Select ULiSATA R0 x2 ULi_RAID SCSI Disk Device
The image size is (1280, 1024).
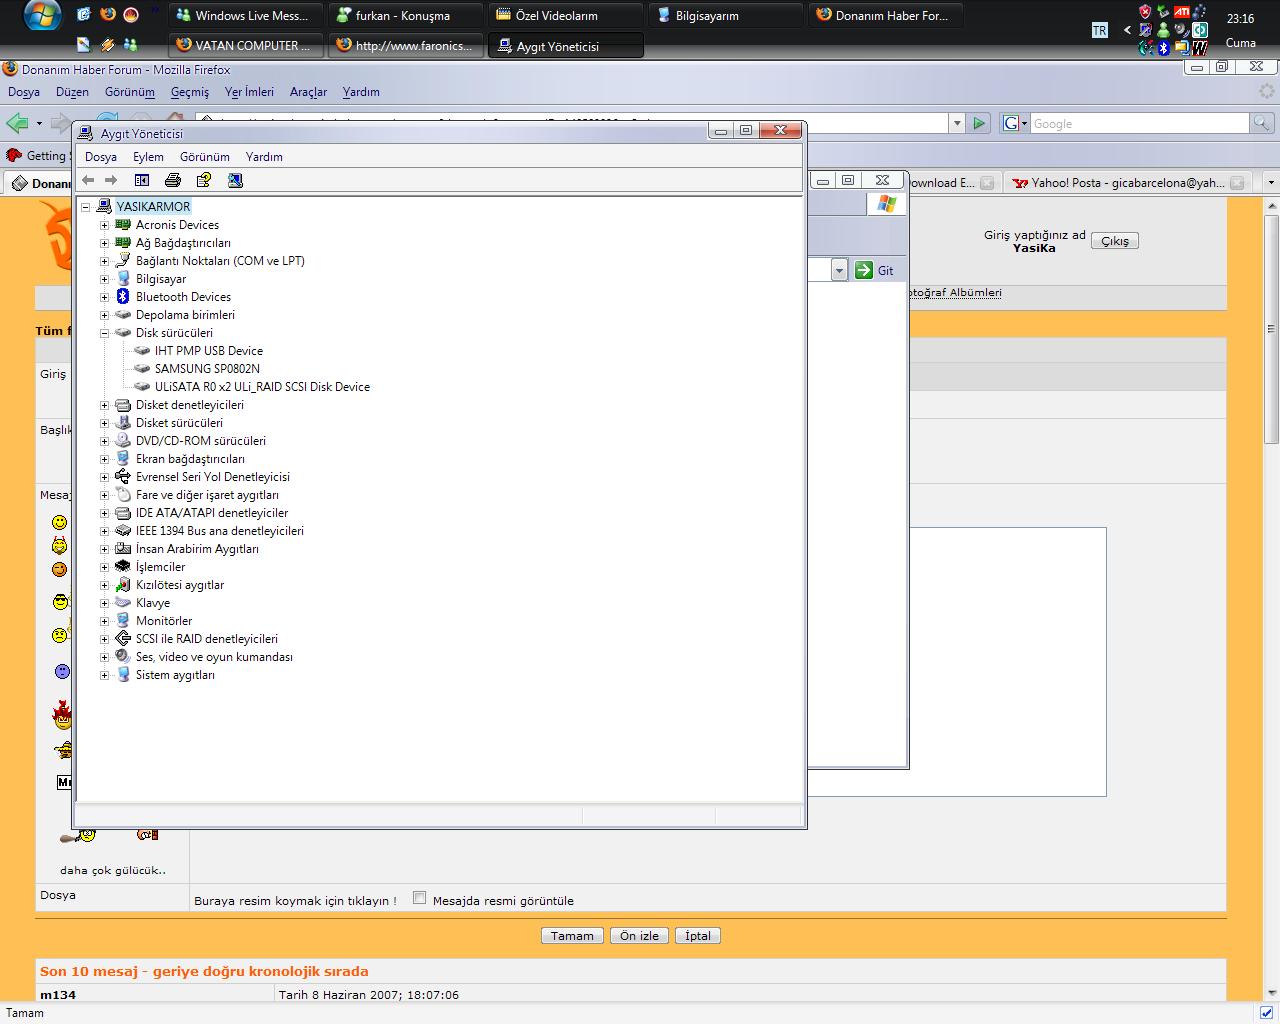262,387
